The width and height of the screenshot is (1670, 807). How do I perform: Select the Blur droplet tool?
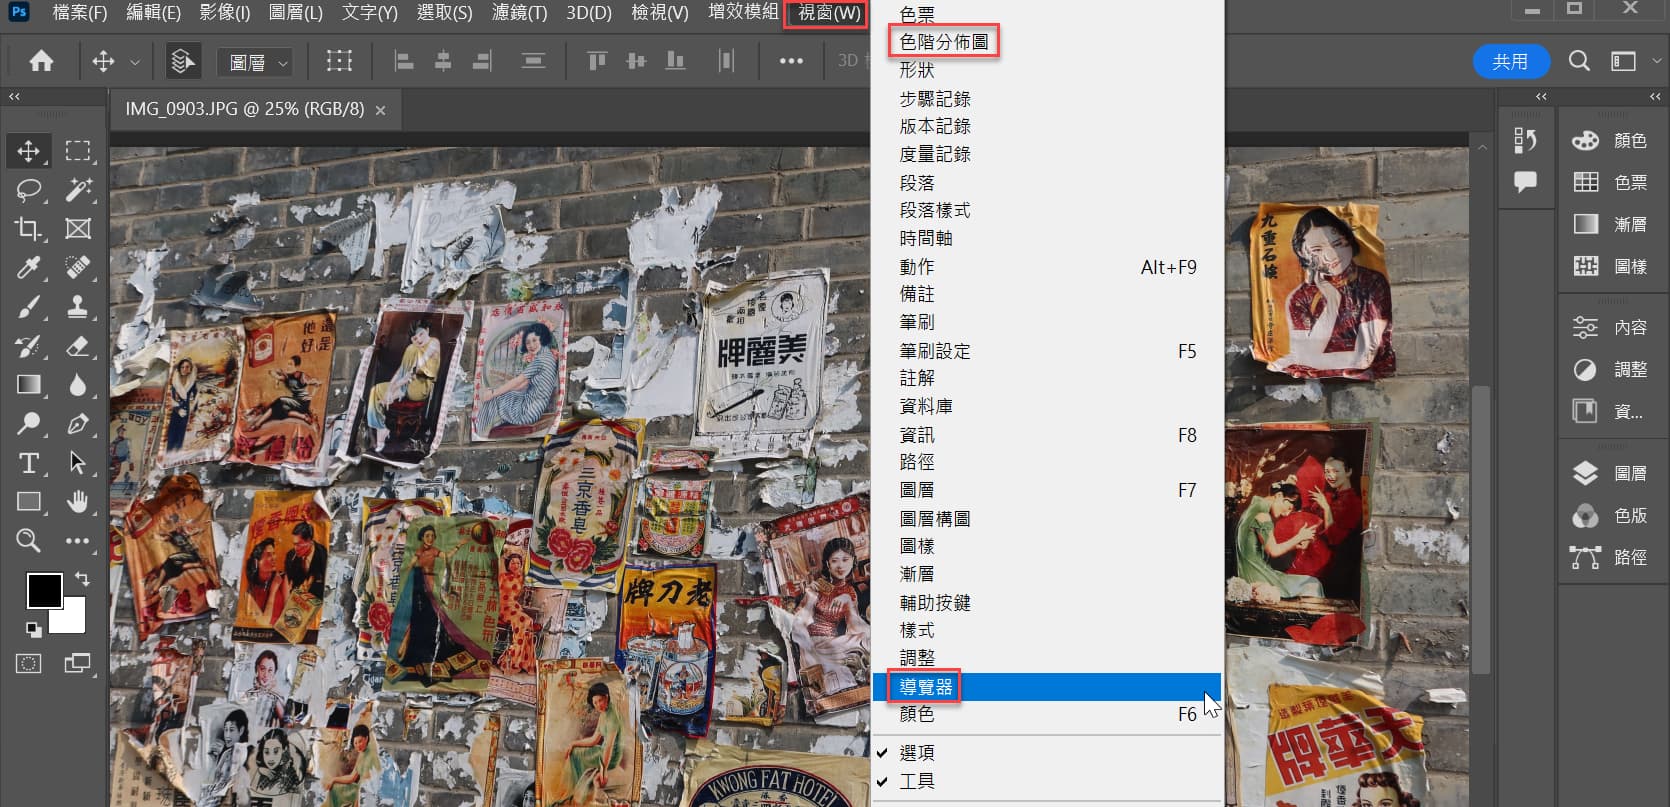pos(78,385)
